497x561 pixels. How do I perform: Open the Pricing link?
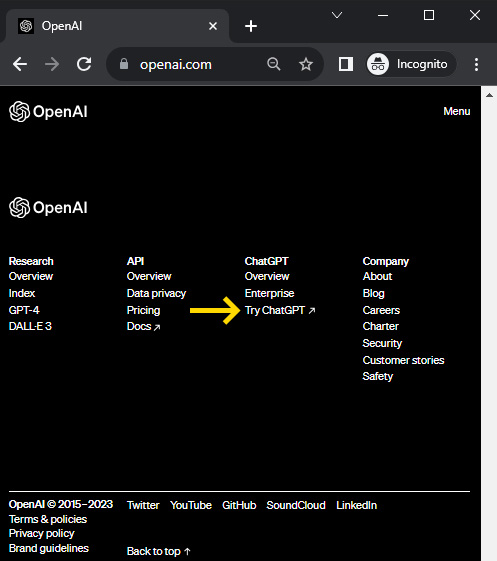click(143, 310)
